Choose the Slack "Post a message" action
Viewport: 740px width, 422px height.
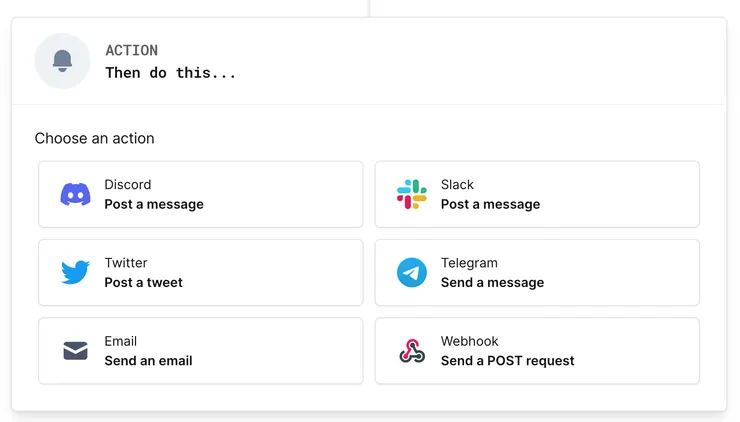pyautogui.click(x=490, y=204)
